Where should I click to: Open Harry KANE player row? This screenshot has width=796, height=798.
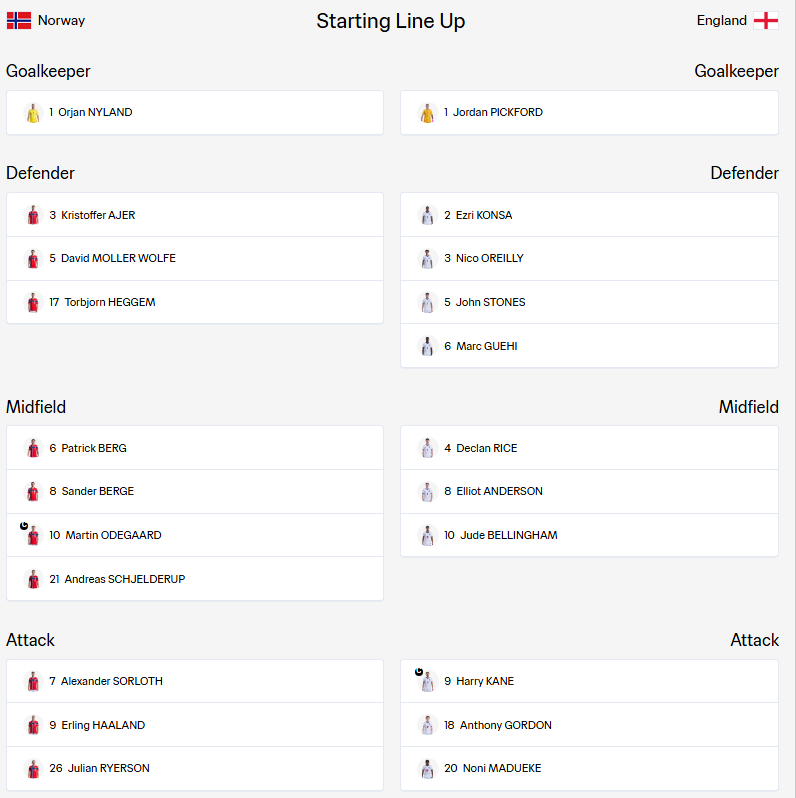589,681
